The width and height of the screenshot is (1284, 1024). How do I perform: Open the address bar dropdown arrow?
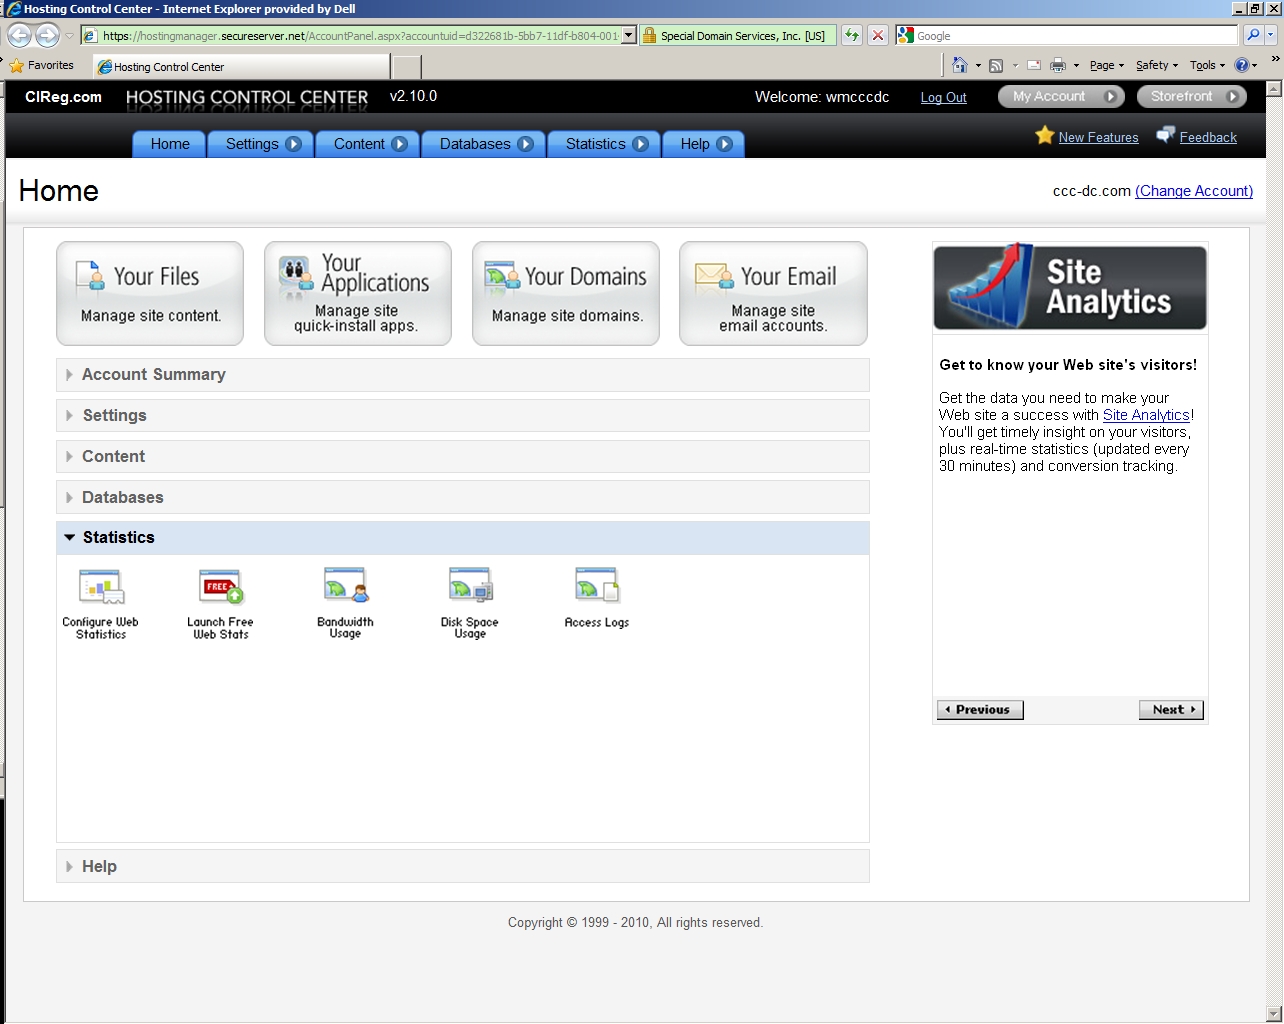(629, 35)
